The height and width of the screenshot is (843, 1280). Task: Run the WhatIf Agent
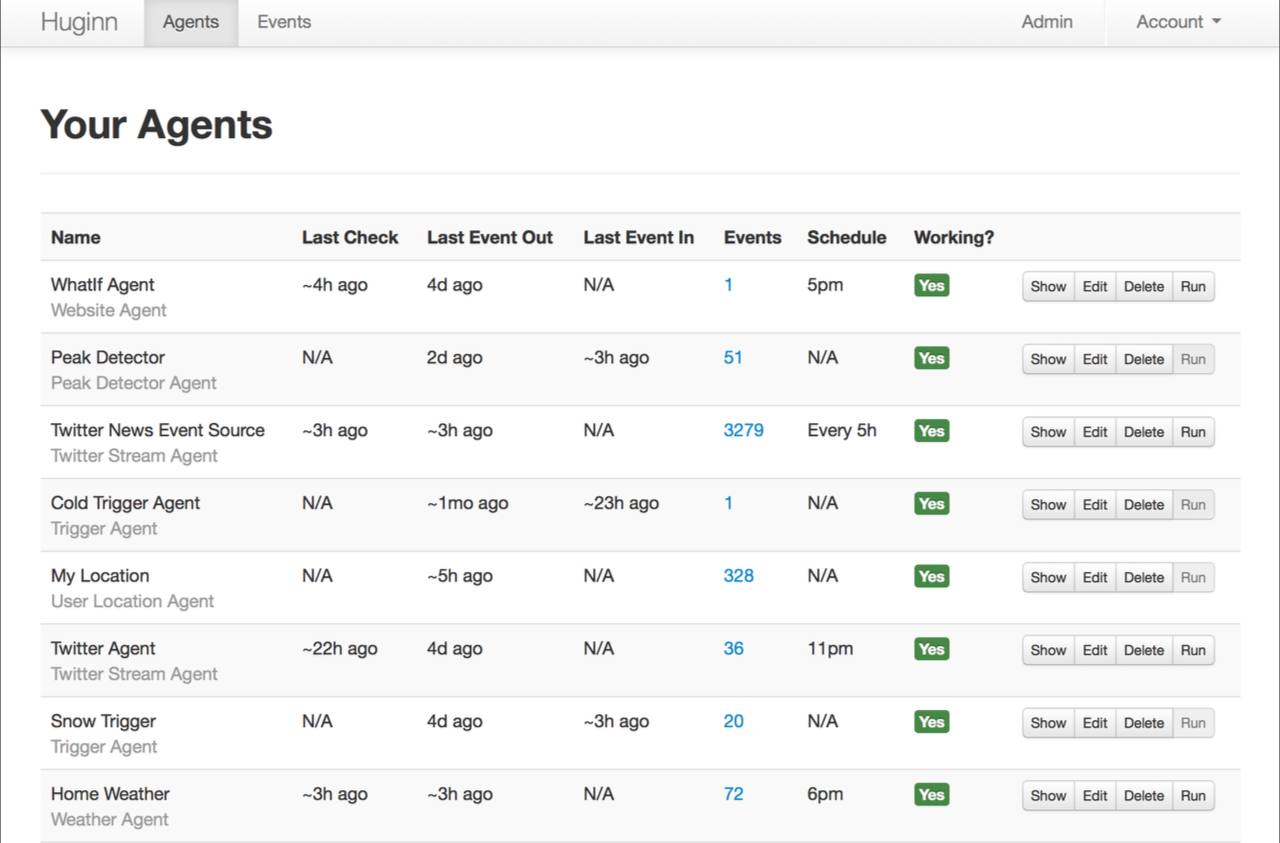(x=1193, y=286)
